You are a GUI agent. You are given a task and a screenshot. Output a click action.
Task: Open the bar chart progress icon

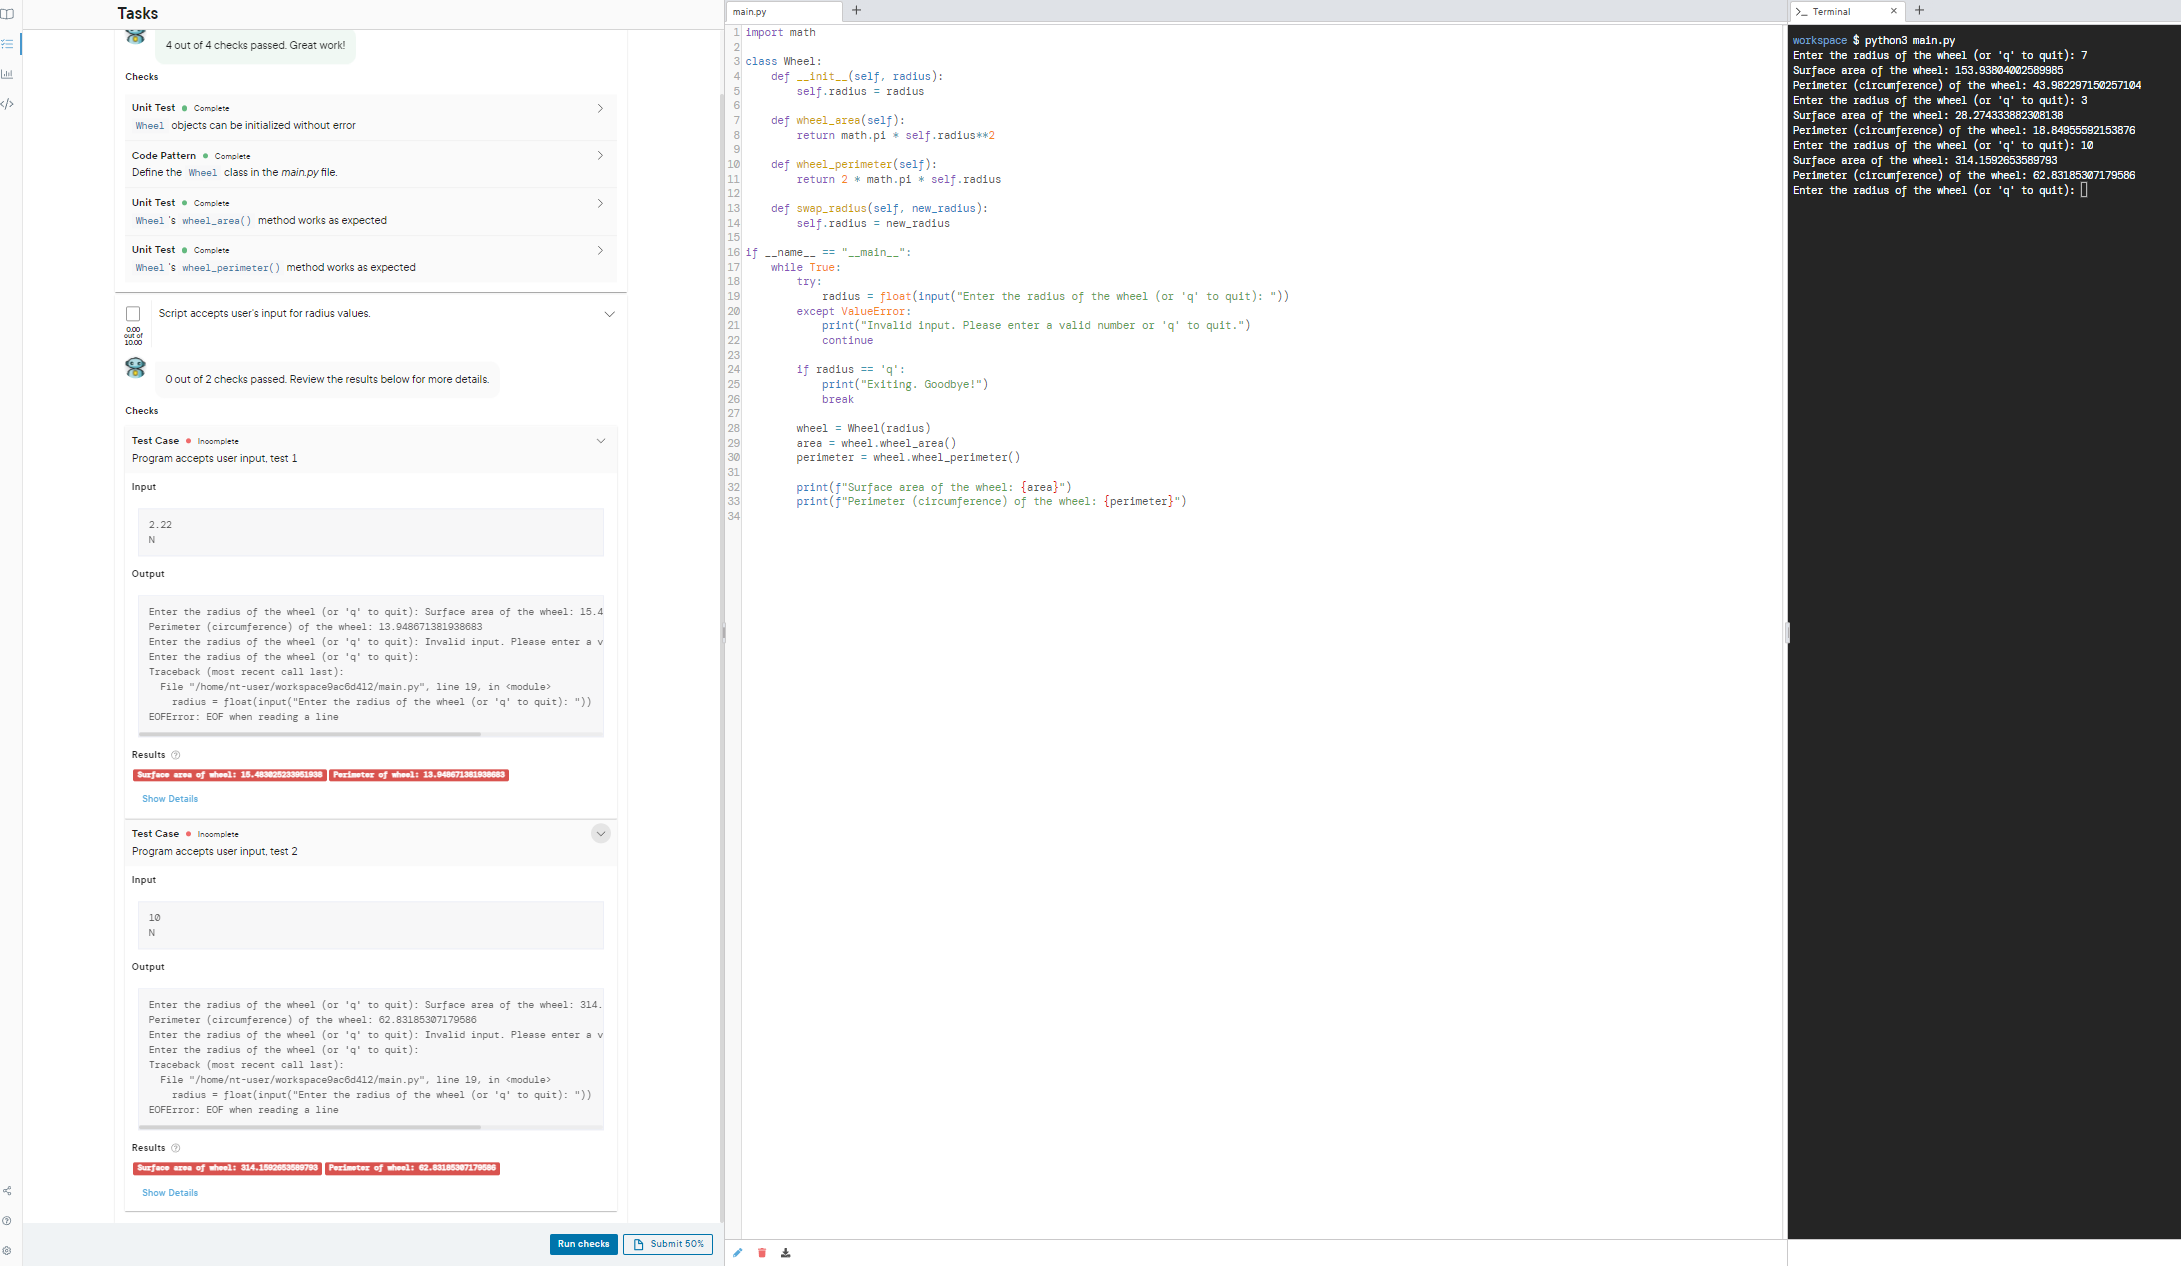point(7,74)
